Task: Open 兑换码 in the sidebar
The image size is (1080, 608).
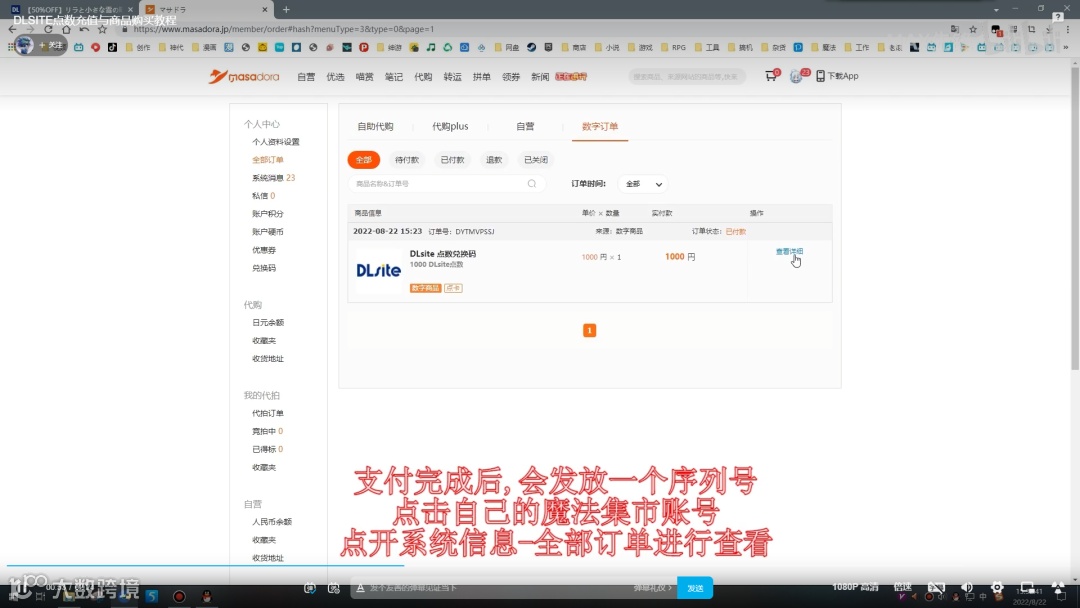Action: (264, 268)
